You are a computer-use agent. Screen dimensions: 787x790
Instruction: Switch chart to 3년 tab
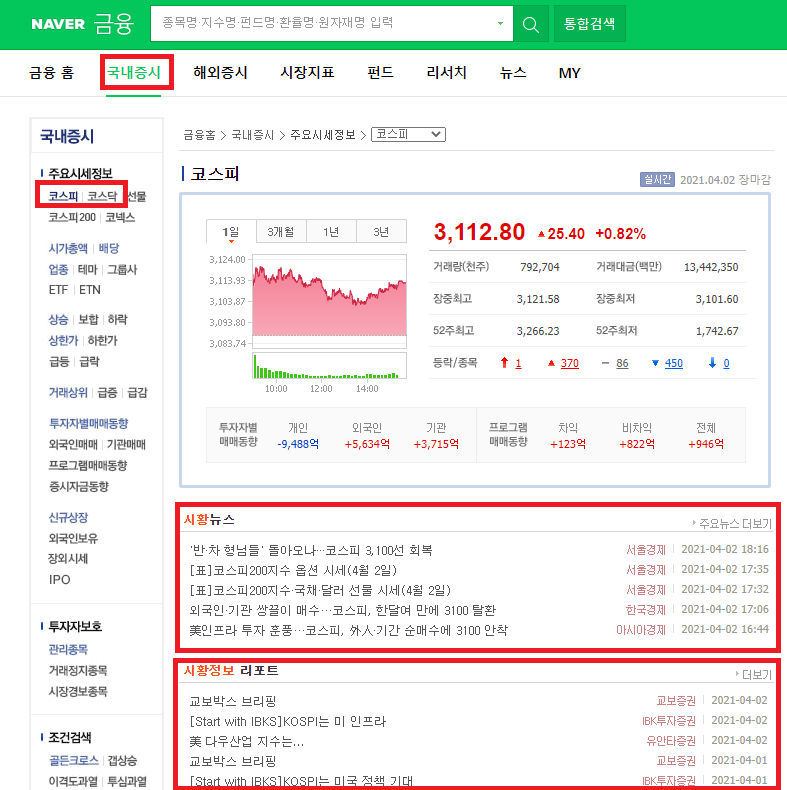click(x=381, y=232)
